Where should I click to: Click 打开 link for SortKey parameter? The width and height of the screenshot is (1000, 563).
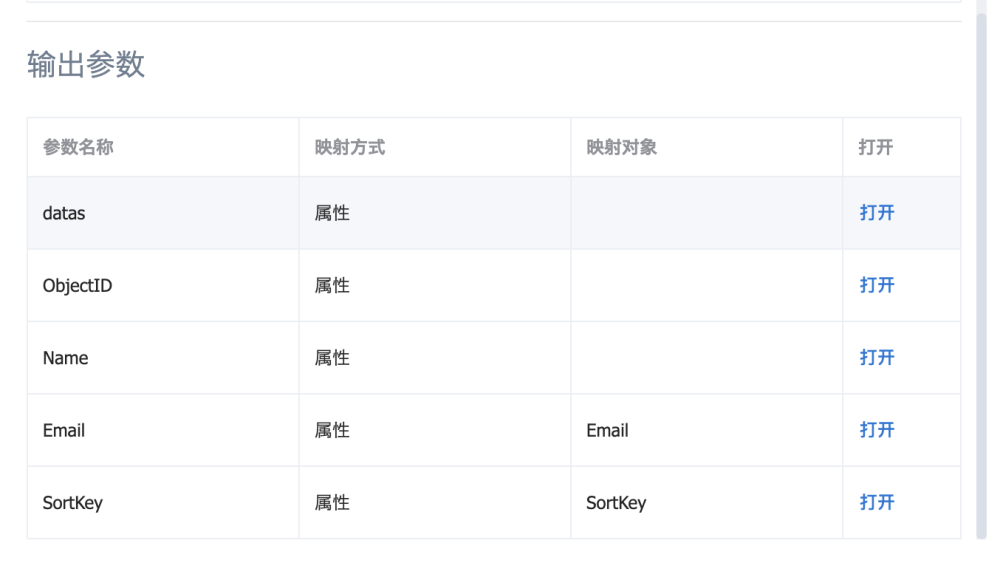pos(876,502)
